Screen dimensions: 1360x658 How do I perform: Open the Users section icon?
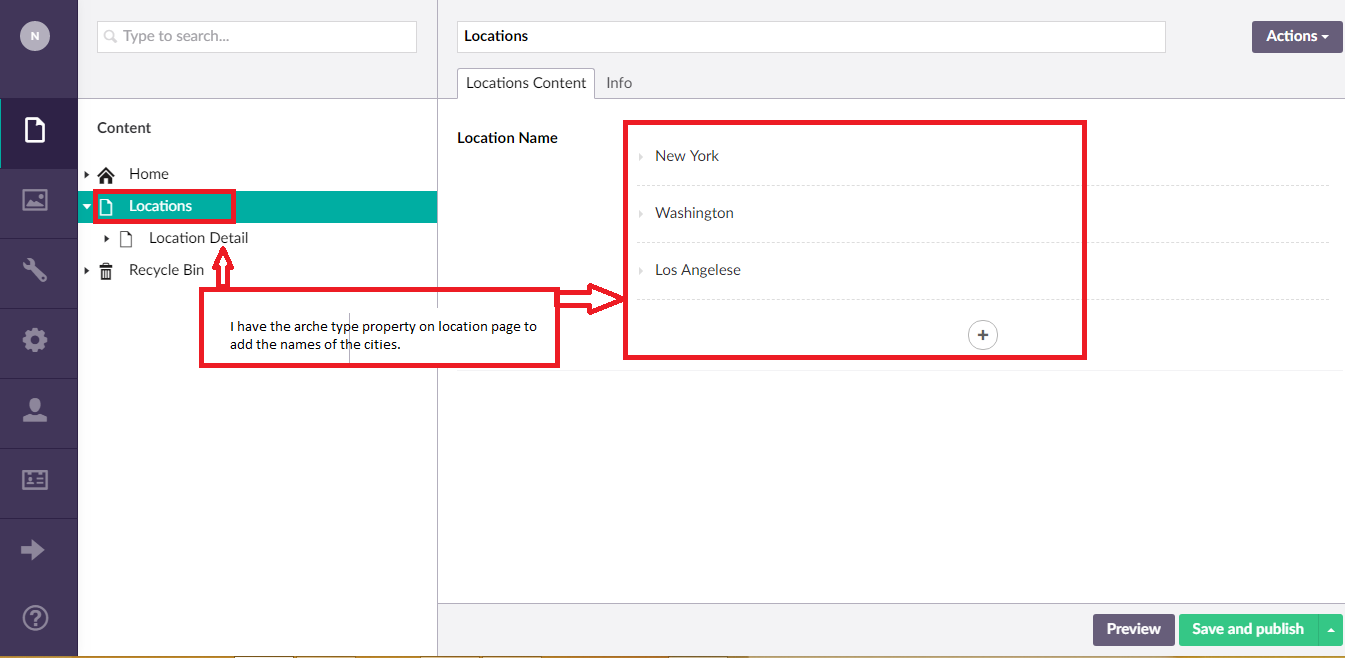click(x=35, y=410)
